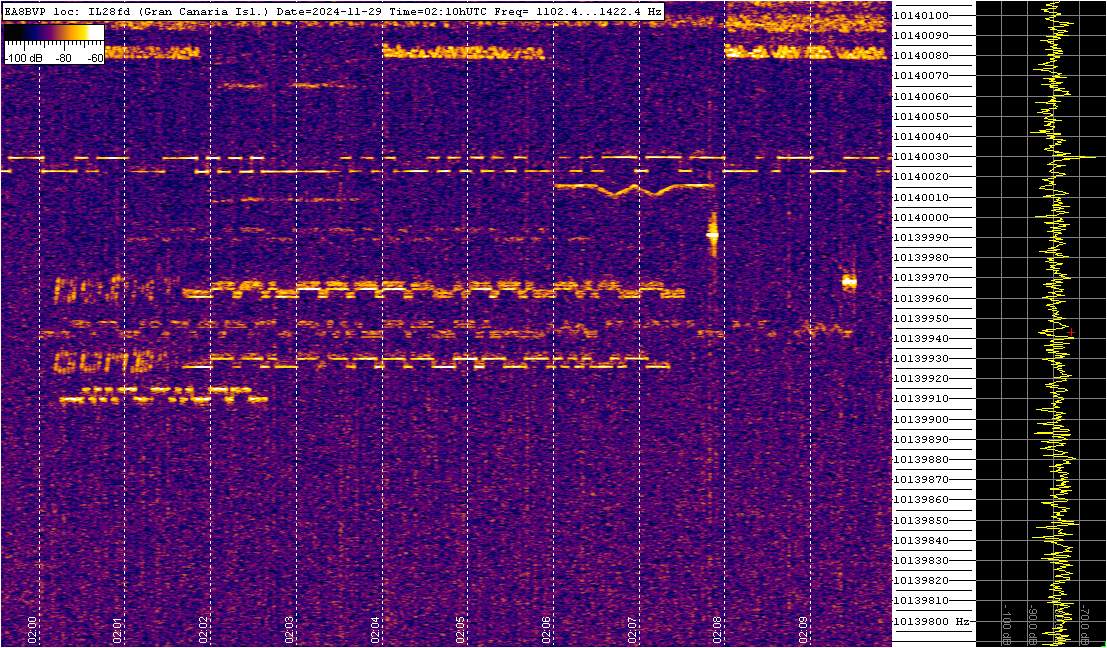Click the 10139800 Hz frequency label
Image resolution: width=1107 pixels, height=648 pixels.
[x=931, y=621]
